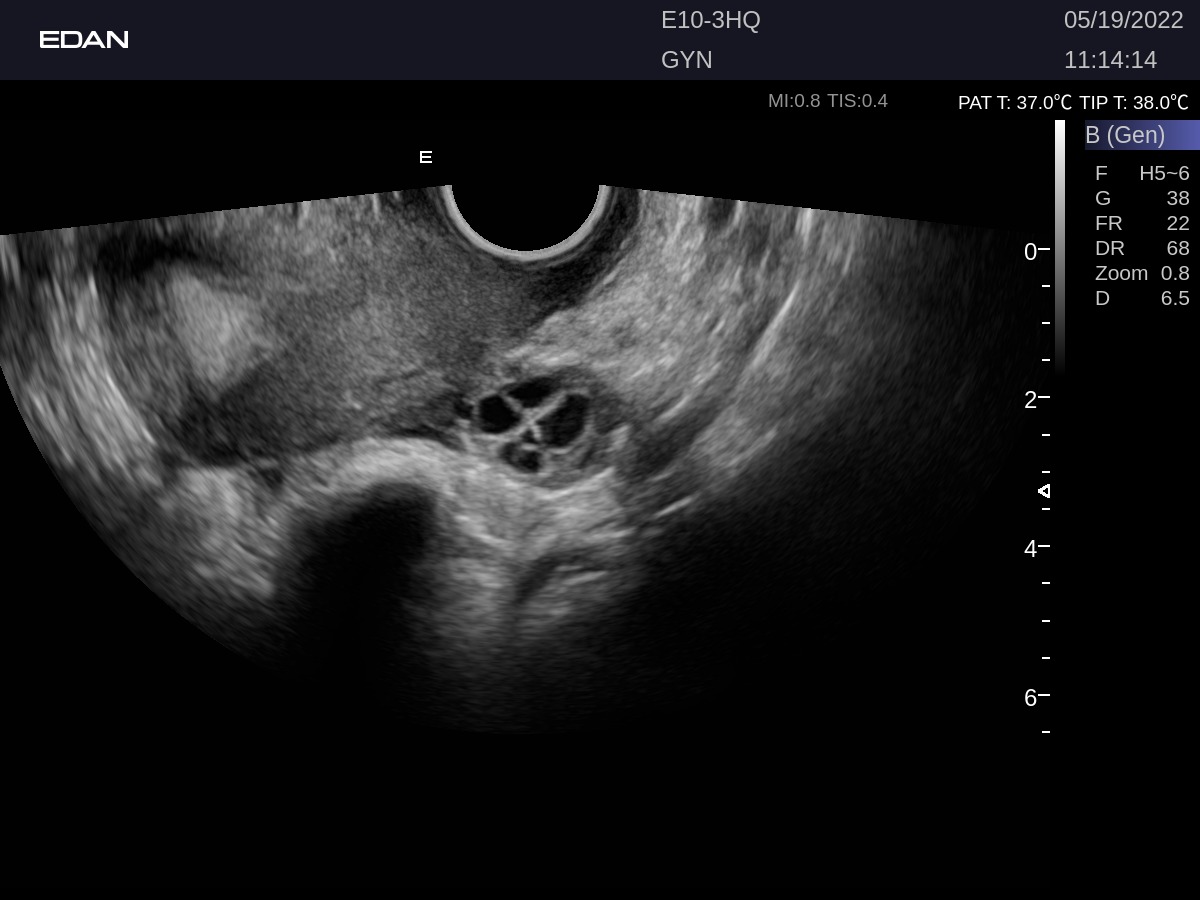
Task: Open the E10-3HQ probe selection label
Action: tap(711, 20)
